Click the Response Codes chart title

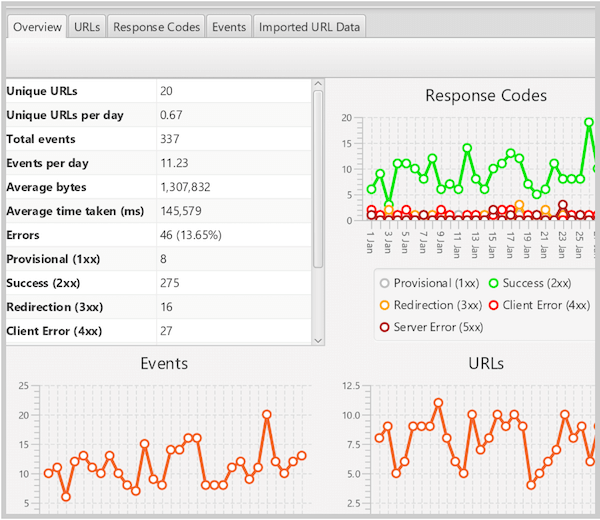(x=485, y=96)
